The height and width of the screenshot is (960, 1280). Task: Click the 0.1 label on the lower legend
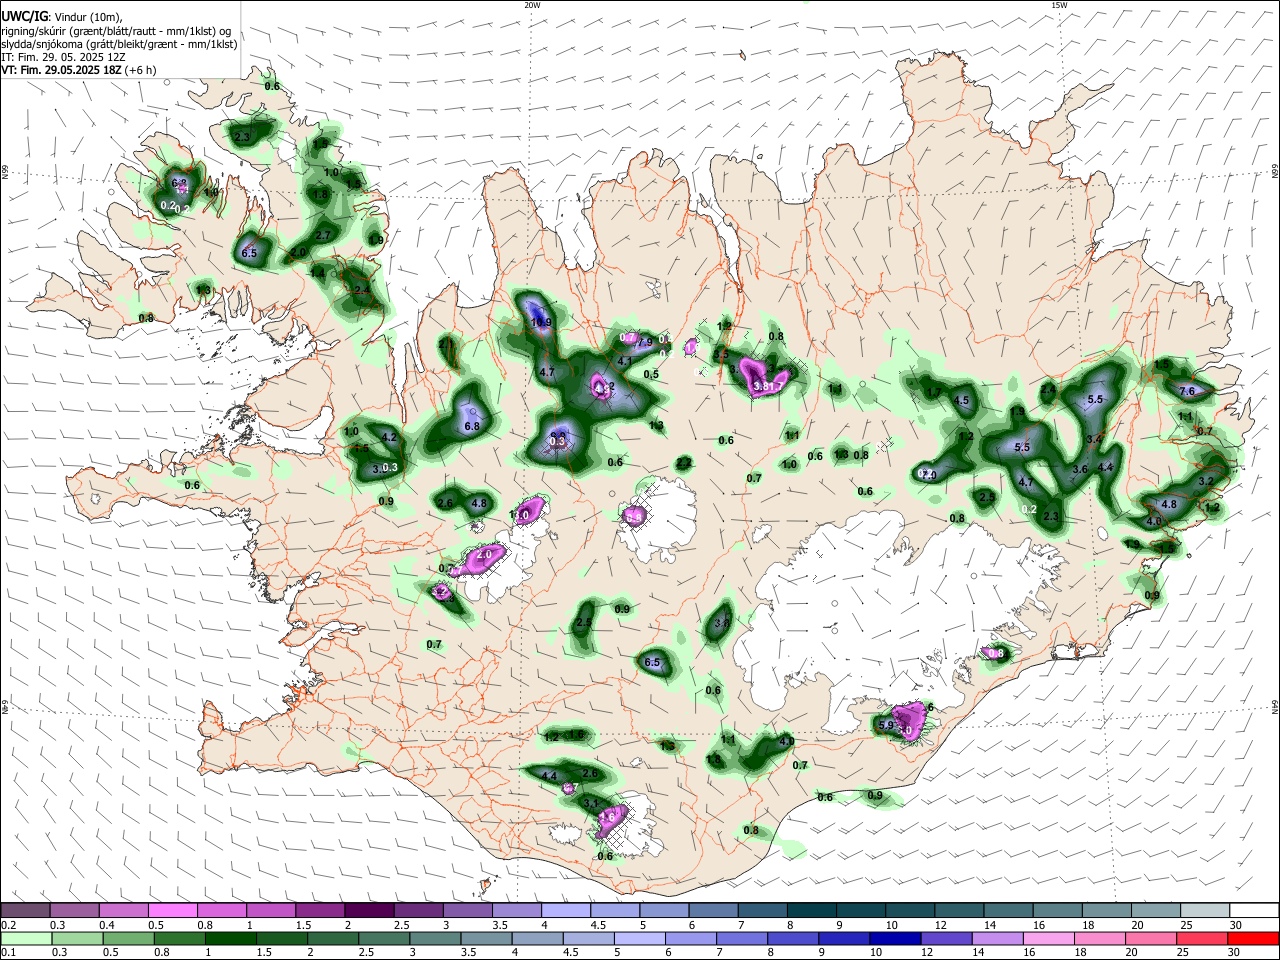pyautogui.click(x=8, y=953)
